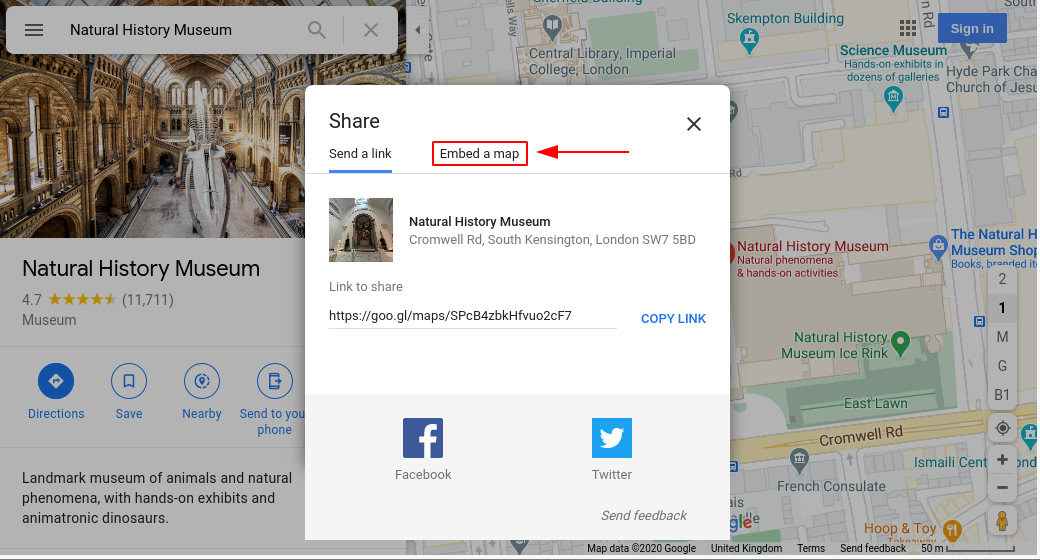This screenshot has height=560, width=1040.
Task: Click the Nearby icon
Action: coord(202,381)
